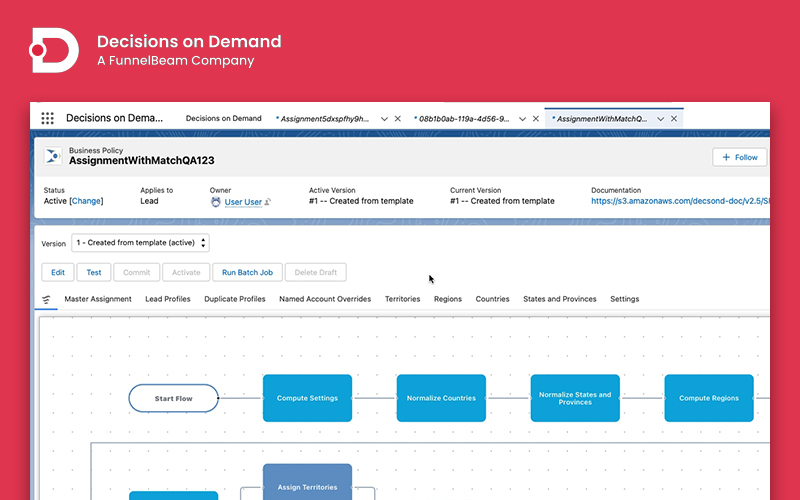This screenshot has width=800, height=500.
Task: Open the 08b1b0ab-119a-4d56 tab dropdown chevron
Action: 522,119
